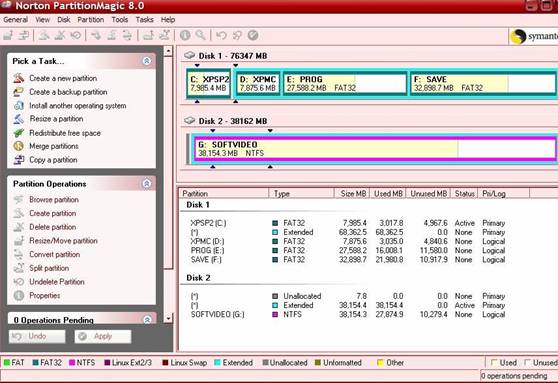
Task: Sort by the Pri/Log column header
Action: click(x=504, y=193)
